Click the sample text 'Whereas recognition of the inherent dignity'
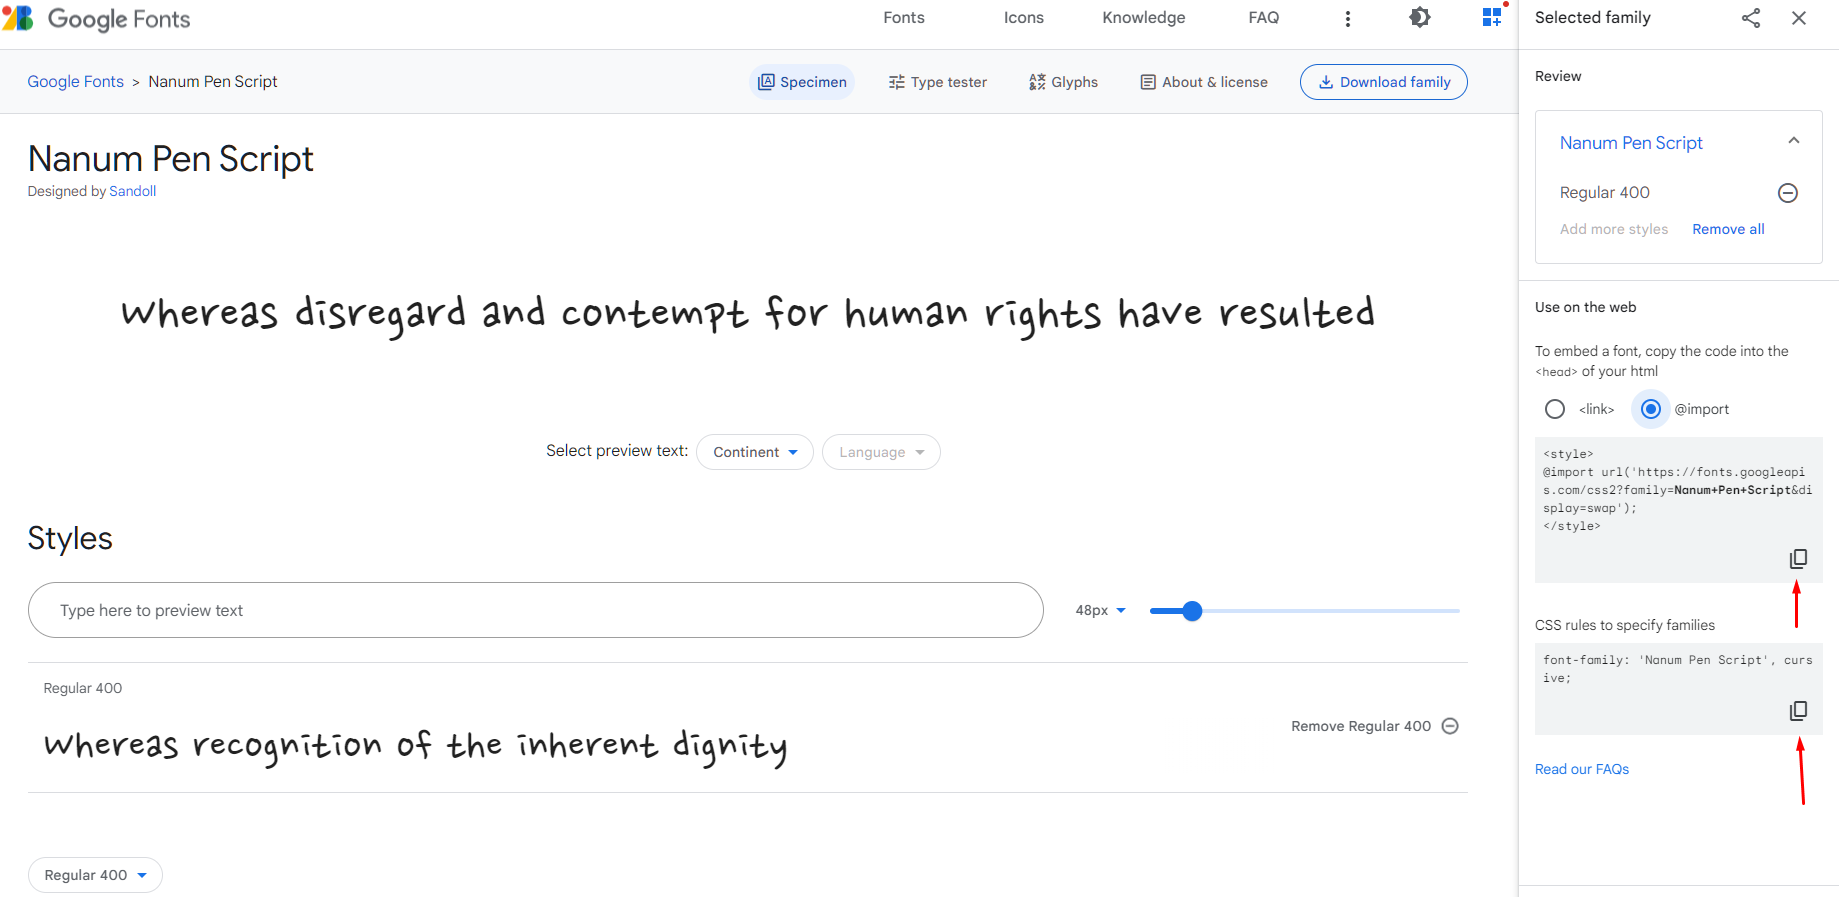1839x897 pixels. (416, 746)
